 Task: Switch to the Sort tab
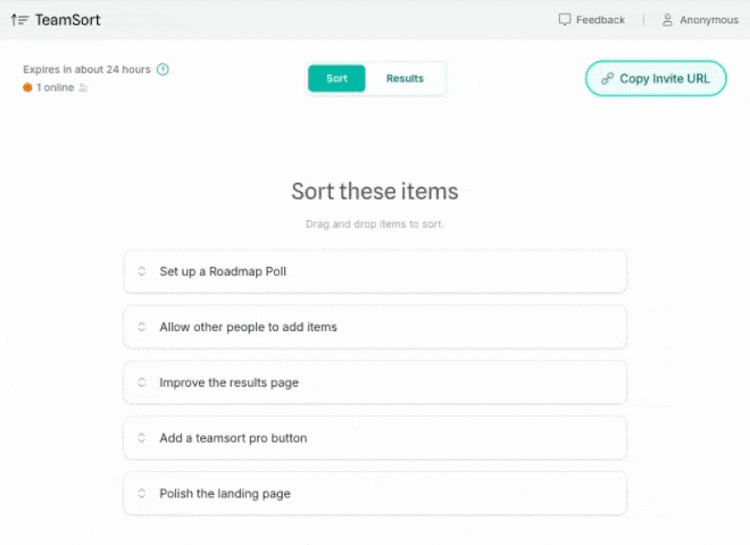click(337, 79)
